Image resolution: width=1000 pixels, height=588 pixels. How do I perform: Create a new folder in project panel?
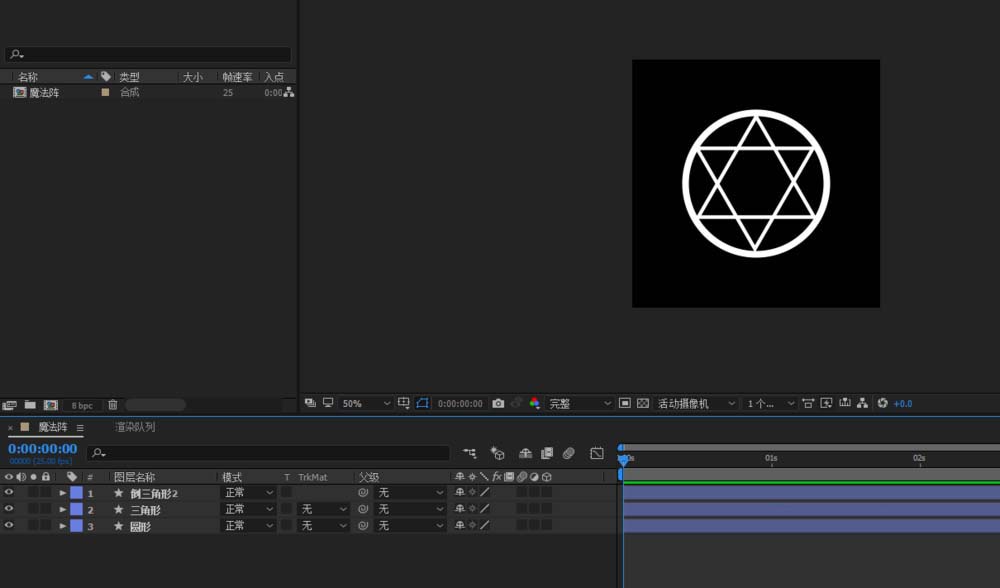pyautogui.click(x=30, y=405)
